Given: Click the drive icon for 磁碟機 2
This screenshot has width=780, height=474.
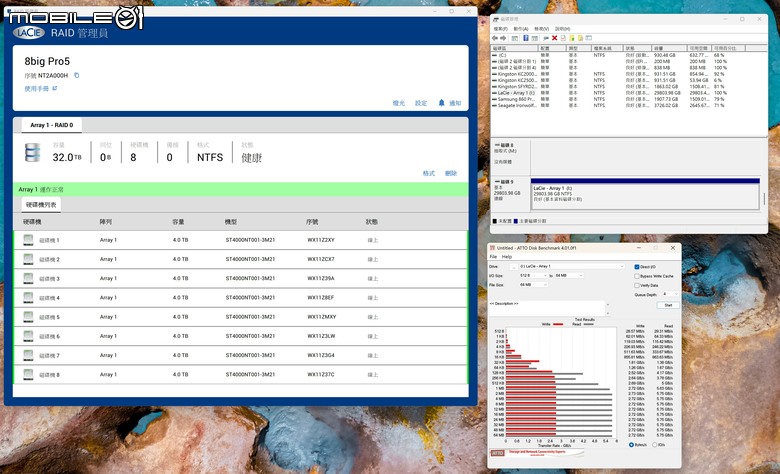Looking at the screenshot, I should [x=28, y=259].
